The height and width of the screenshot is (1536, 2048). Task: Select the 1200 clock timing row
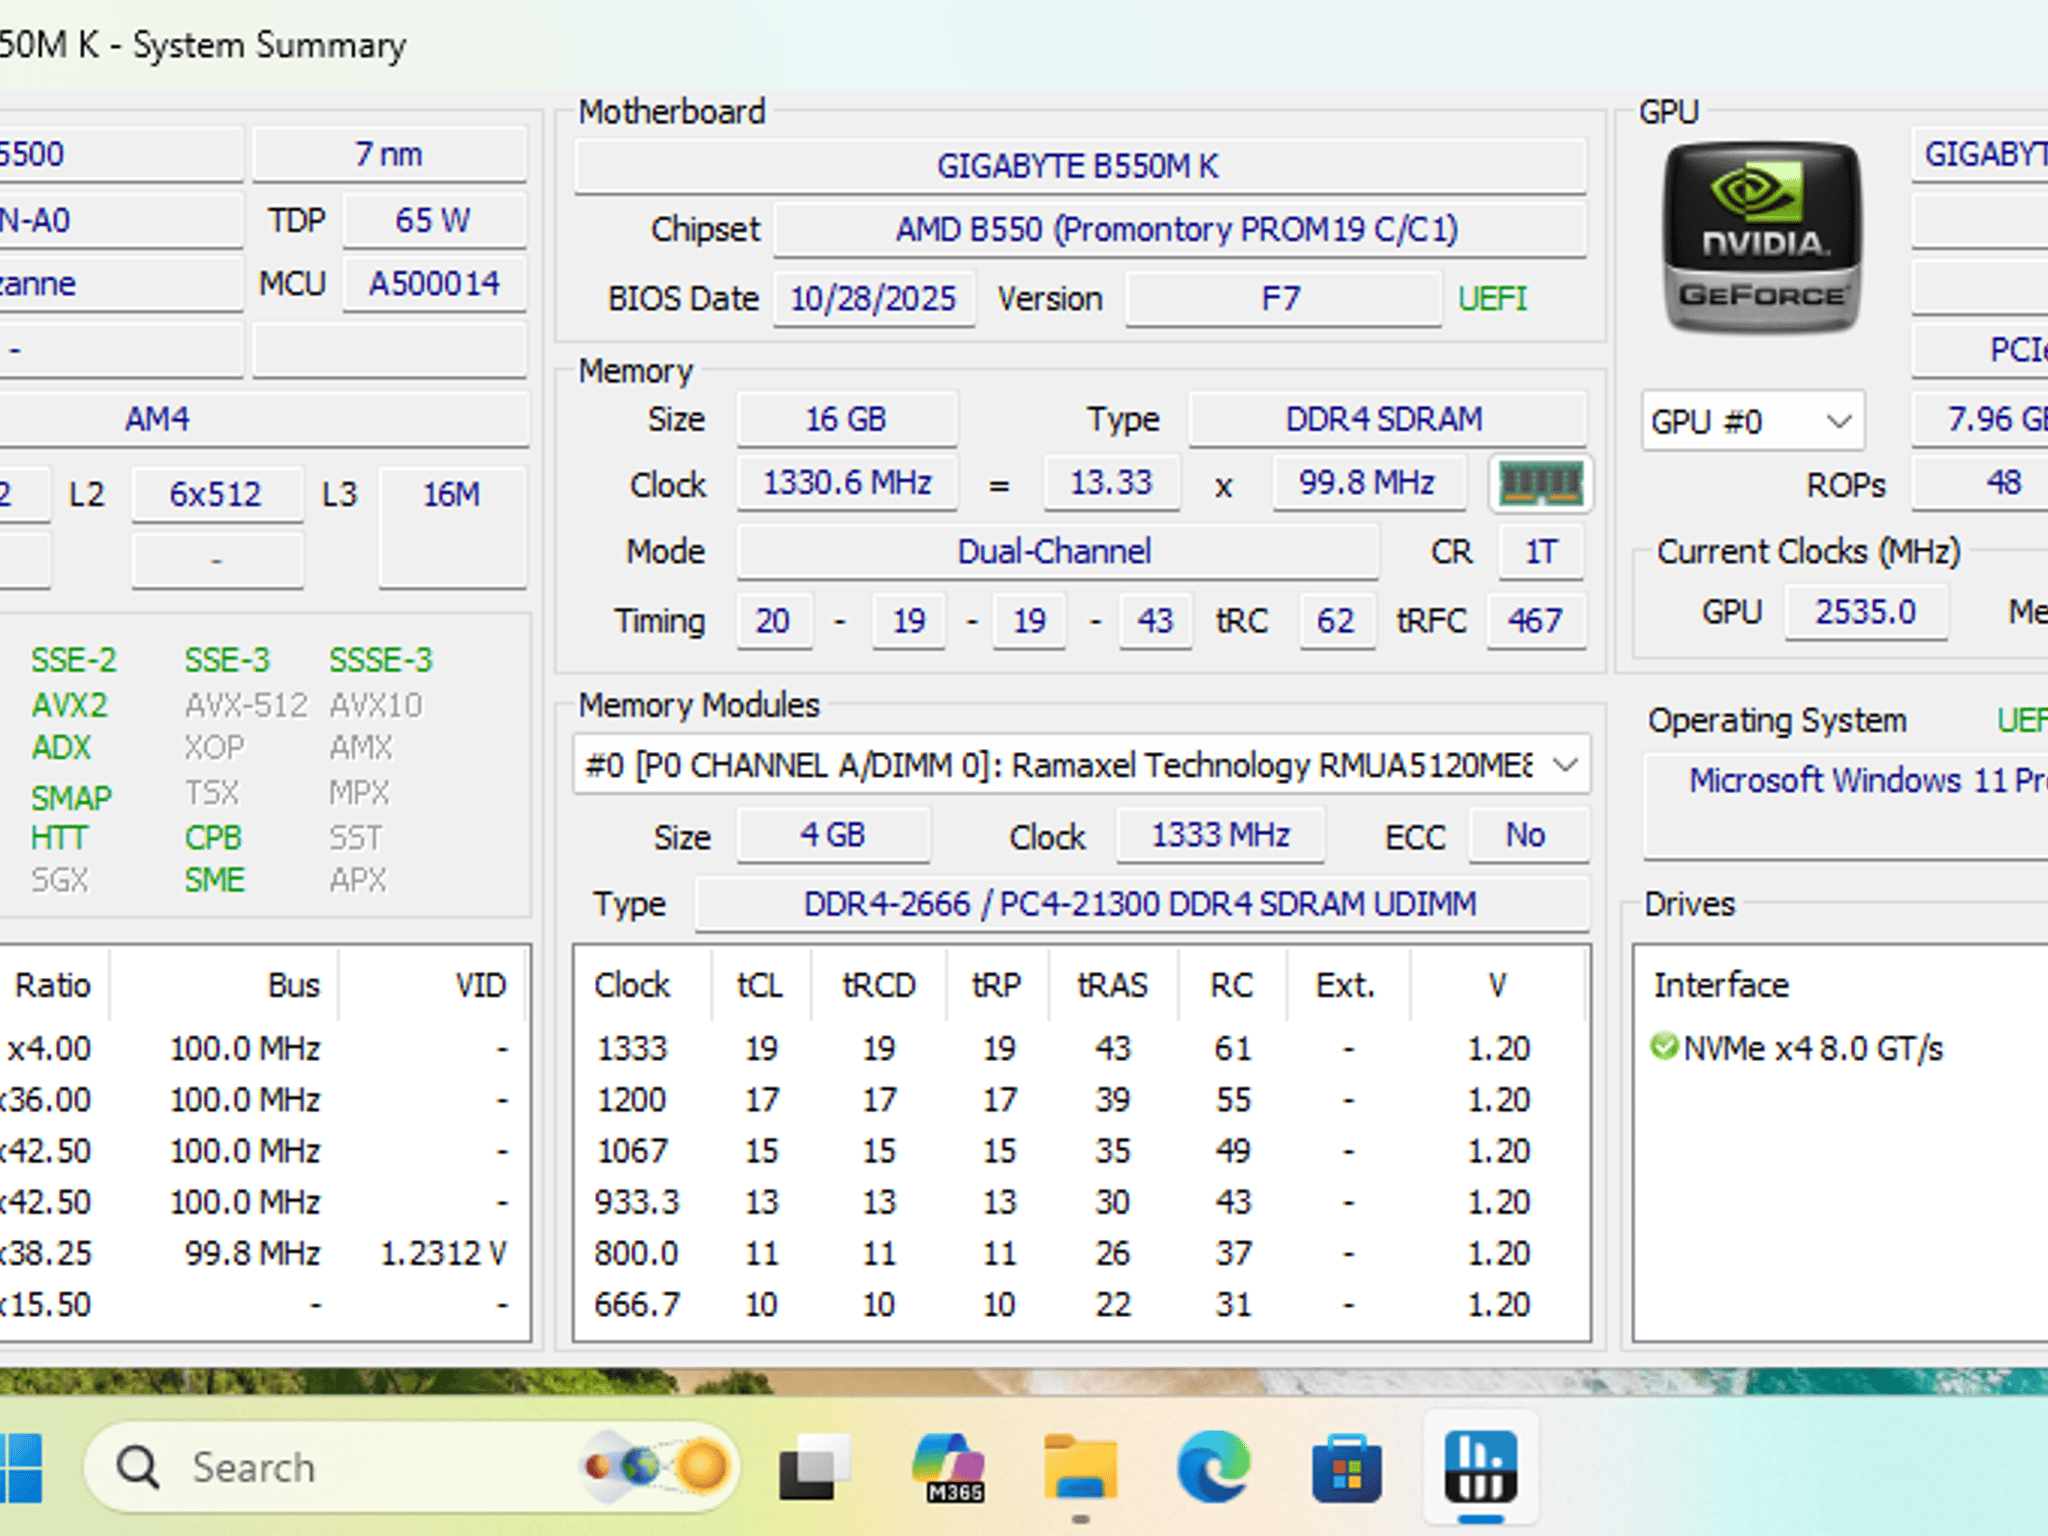(x=1081, y=1100)
